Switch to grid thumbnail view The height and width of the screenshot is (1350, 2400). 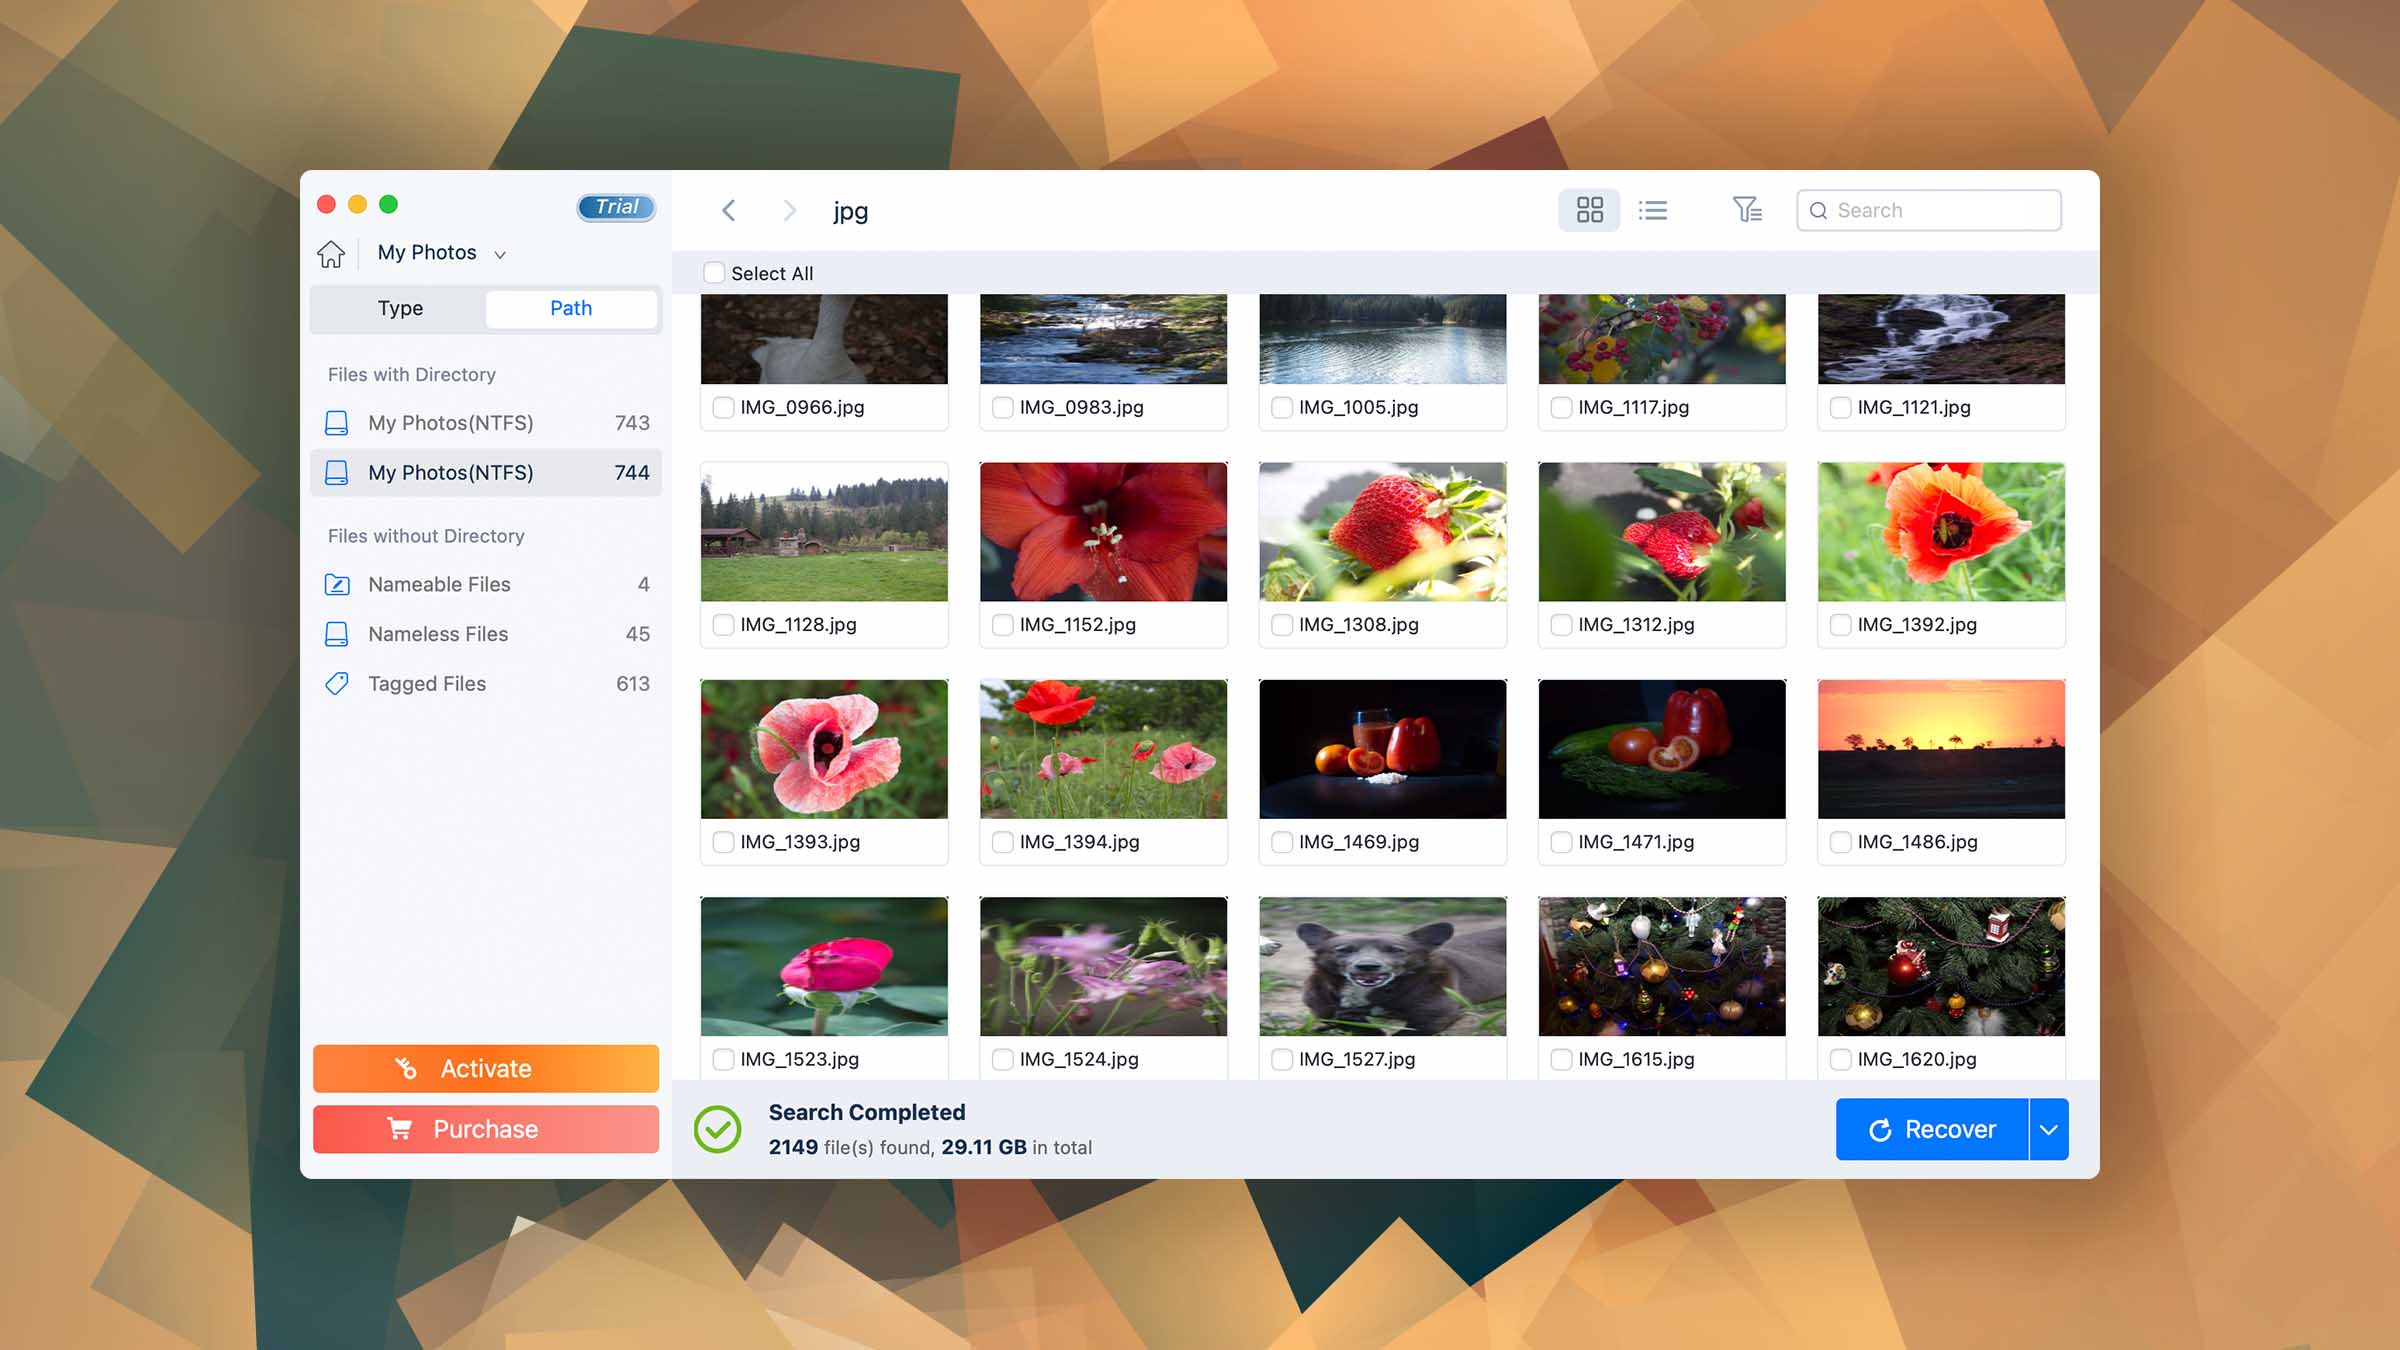click(x=1589, y=210)
